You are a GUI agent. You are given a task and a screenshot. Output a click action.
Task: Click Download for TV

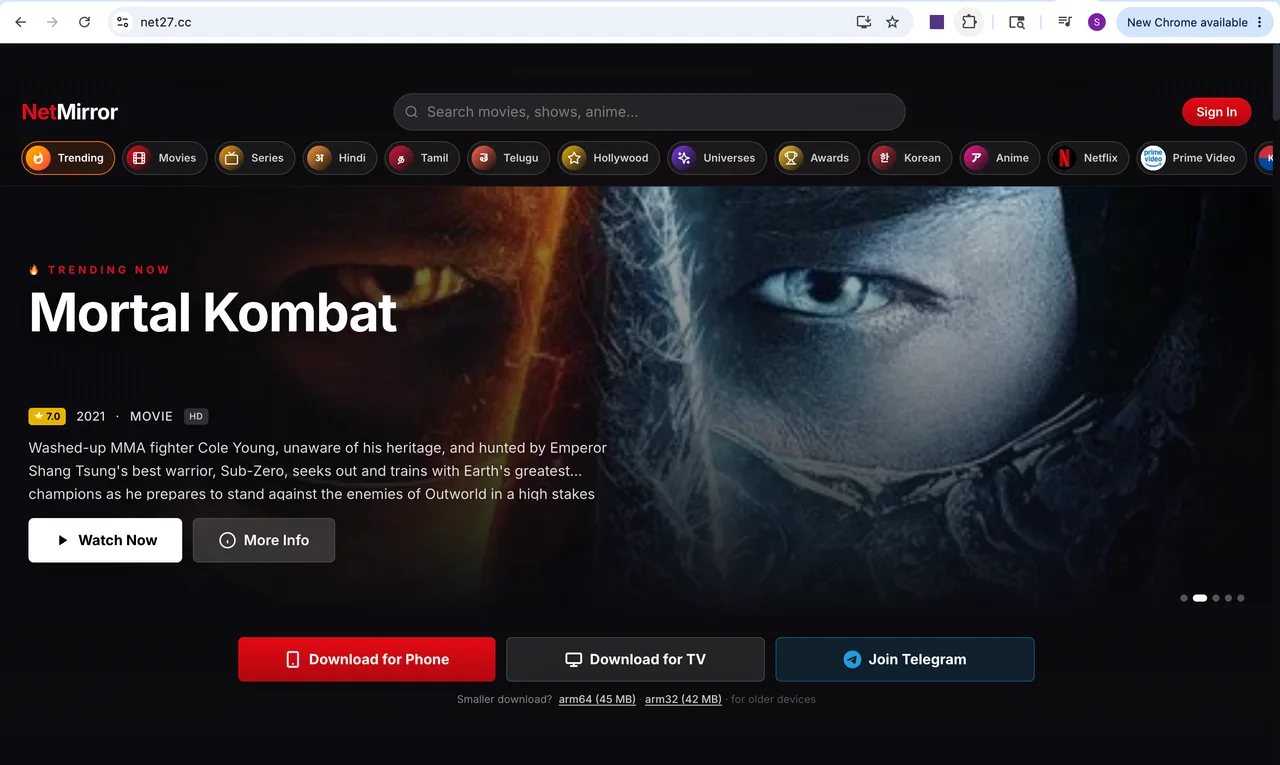tap(635, 659)
